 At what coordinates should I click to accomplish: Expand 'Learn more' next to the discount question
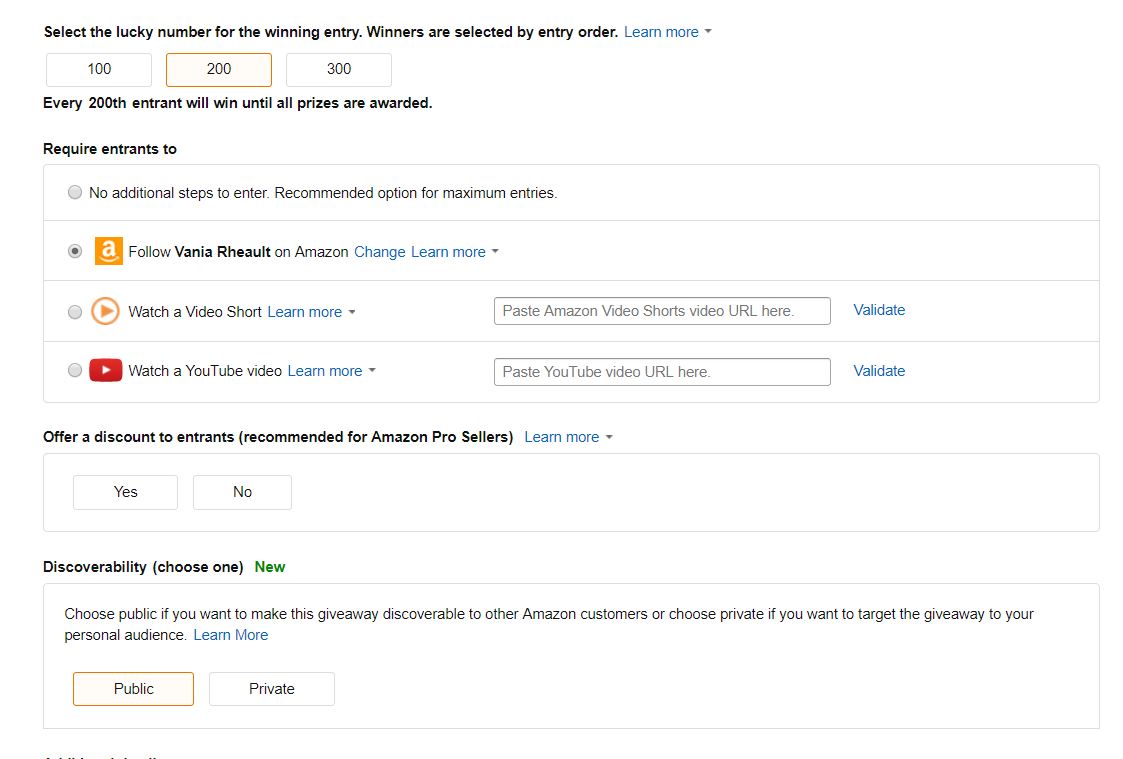[x=561, y=436]
